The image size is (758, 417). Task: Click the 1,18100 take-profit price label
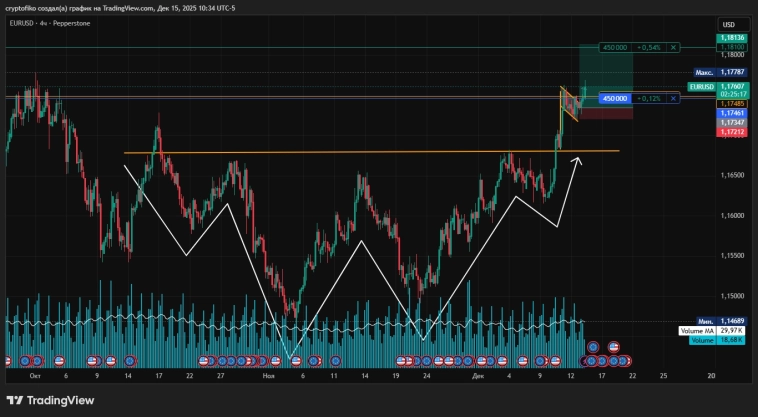pos(732,47)
